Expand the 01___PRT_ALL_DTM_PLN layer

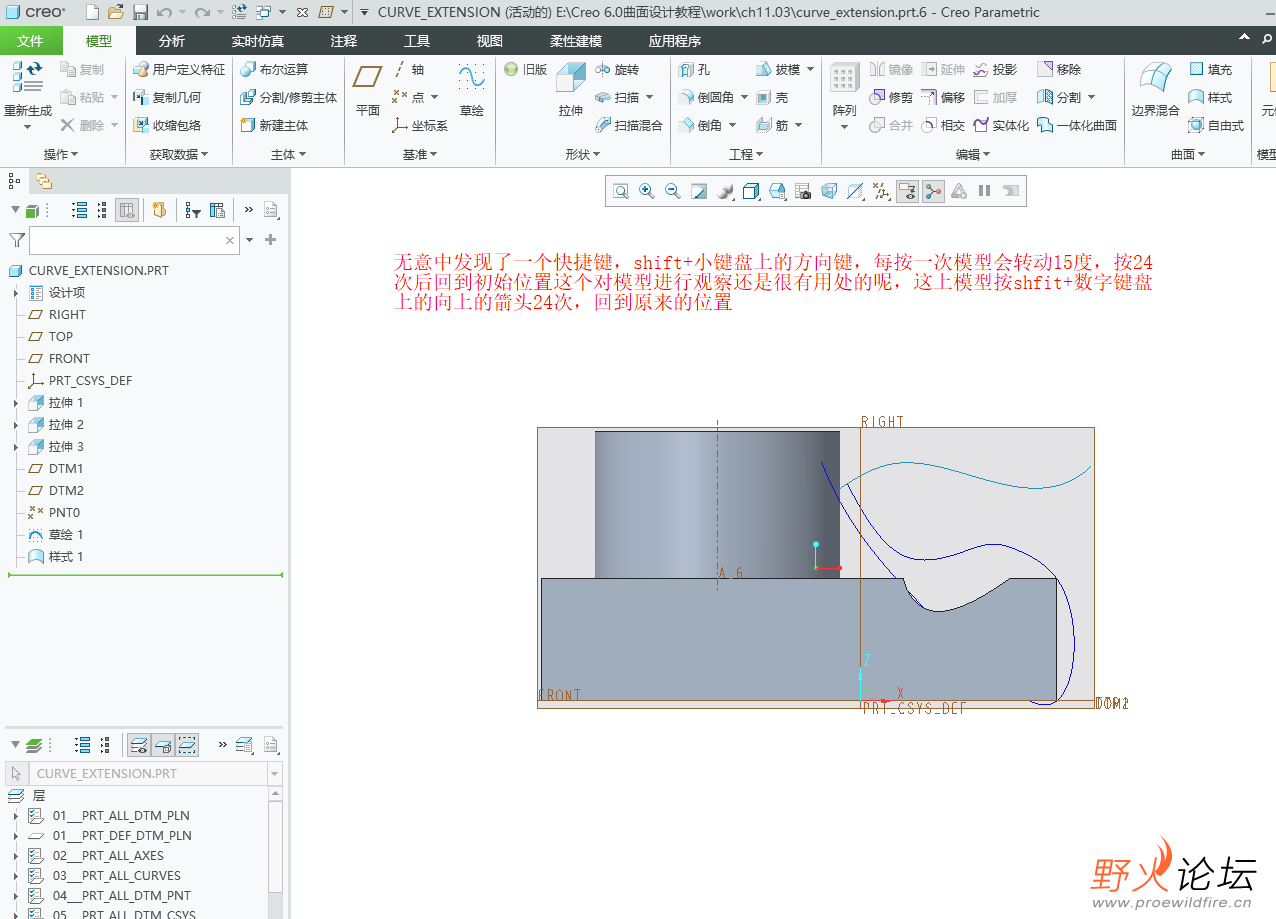(16, 816)
